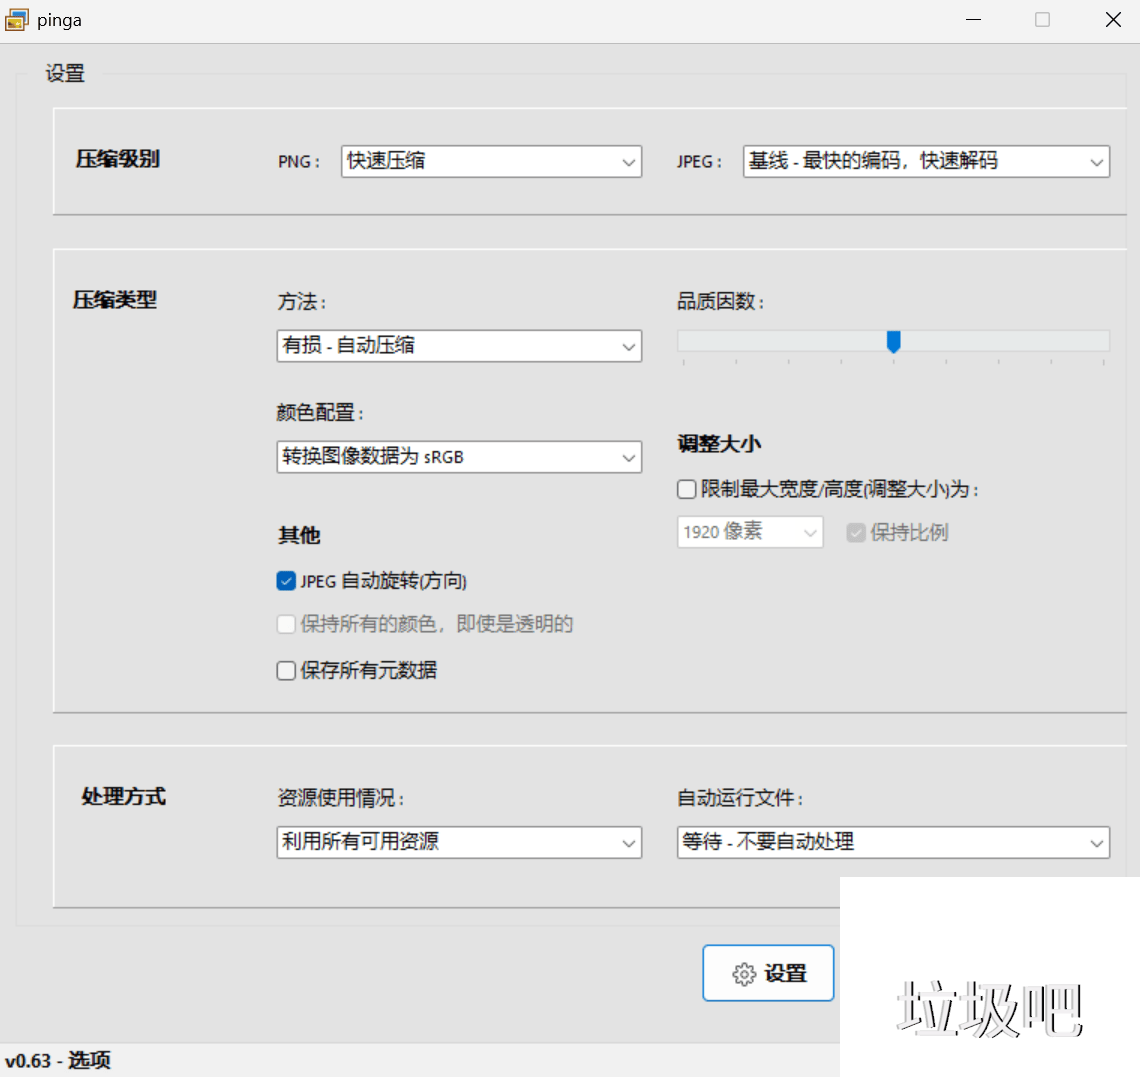Open the JPEG encoding dropdown

pos(925,161)
